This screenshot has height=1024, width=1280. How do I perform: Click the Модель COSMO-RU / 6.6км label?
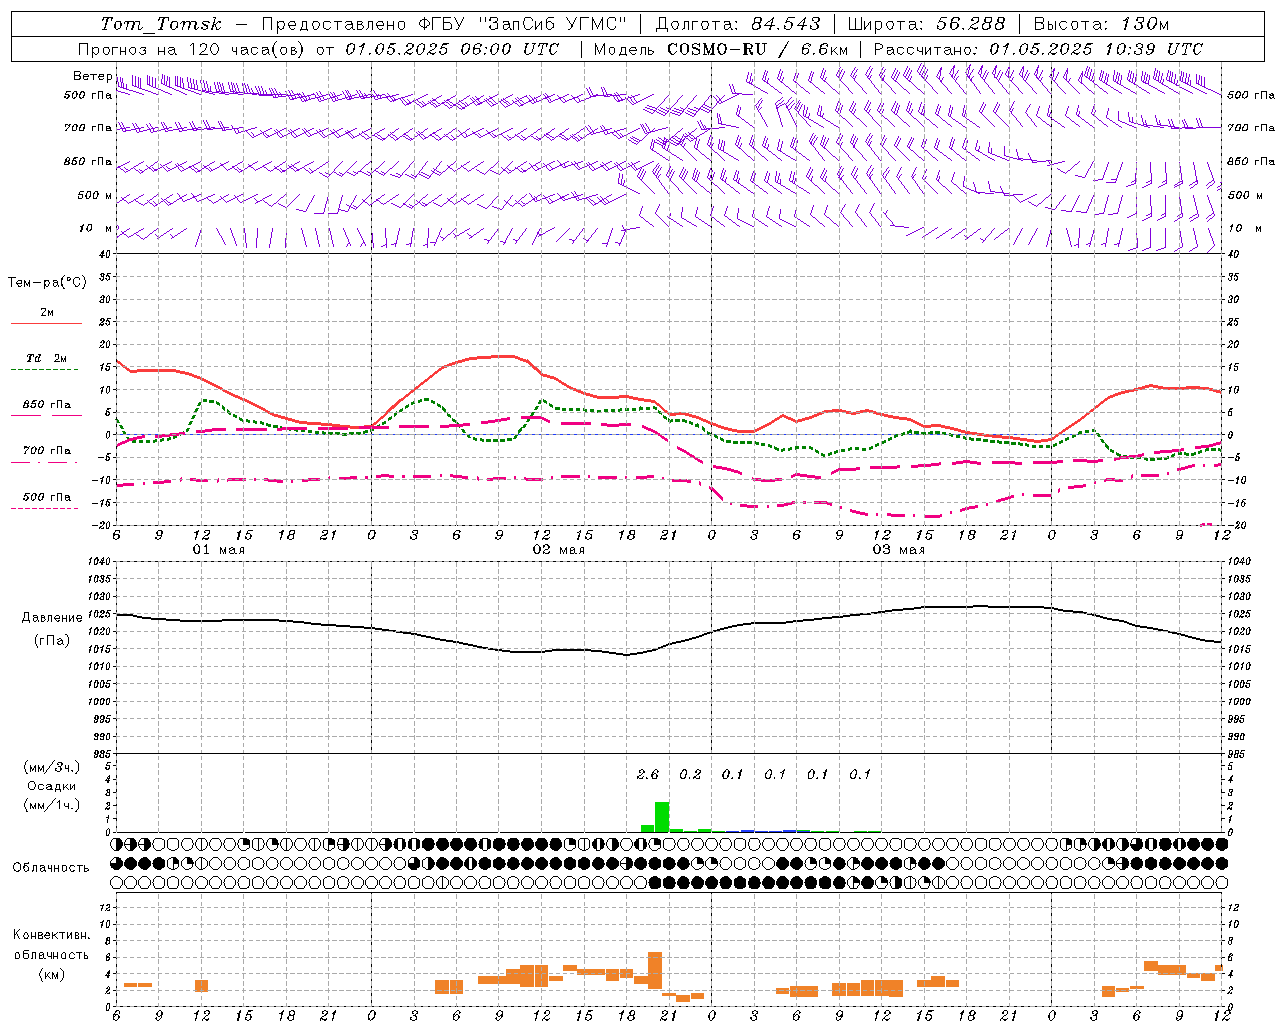(720, 49)
